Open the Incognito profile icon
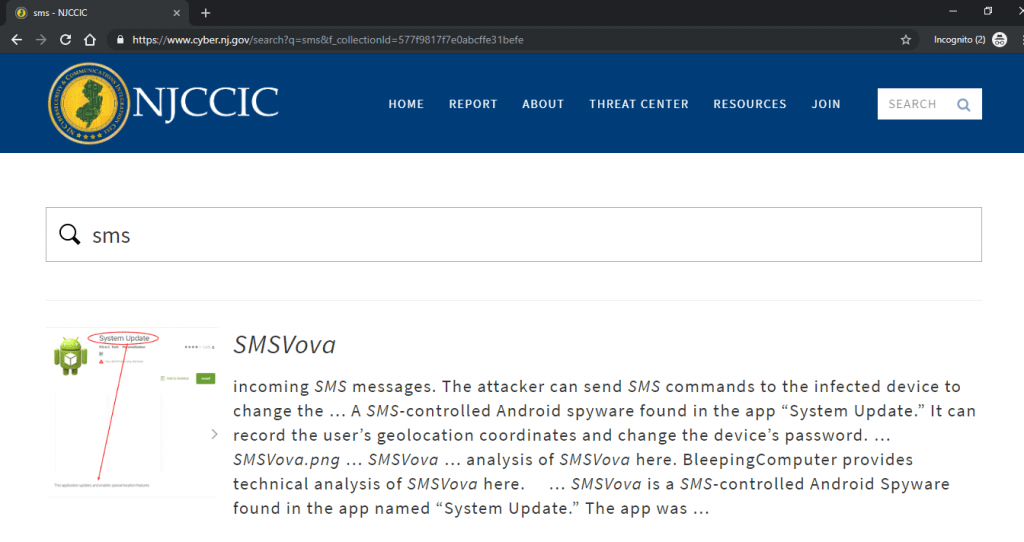This screenshot has height=542, width=1024. click(999, 40)
